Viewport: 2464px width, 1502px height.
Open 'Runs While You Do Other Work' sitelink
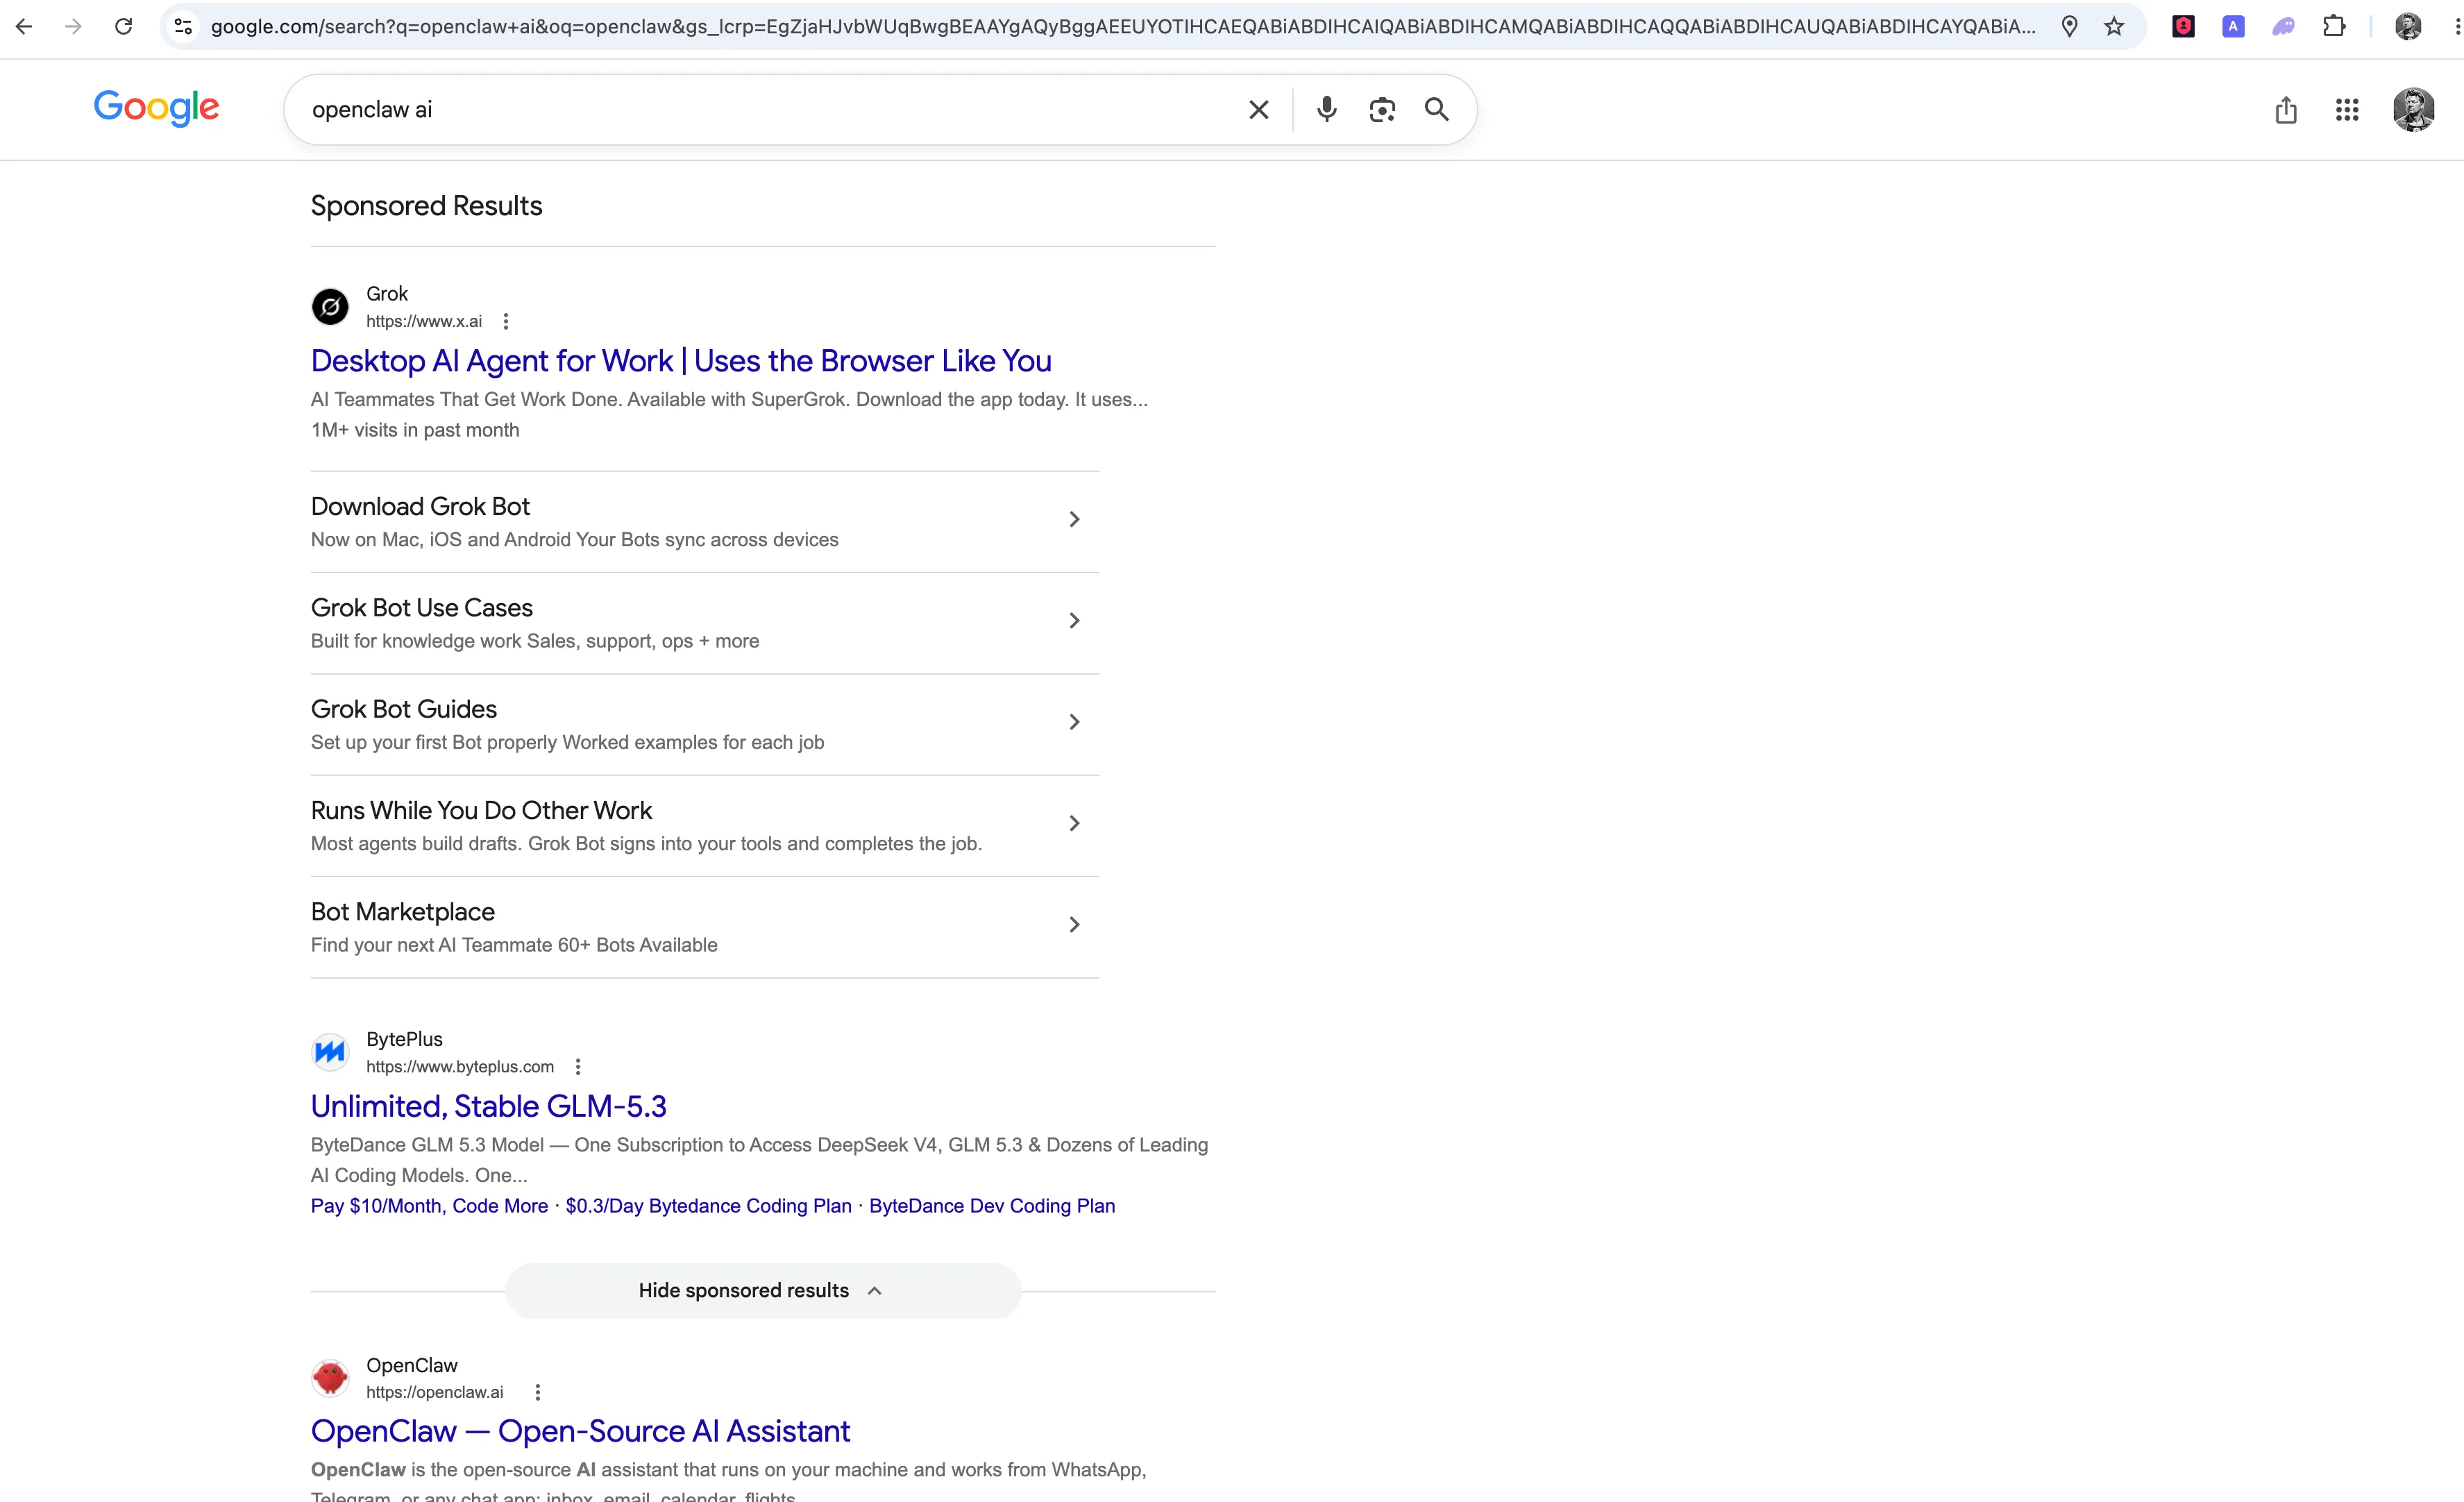[x=704, y=825]
